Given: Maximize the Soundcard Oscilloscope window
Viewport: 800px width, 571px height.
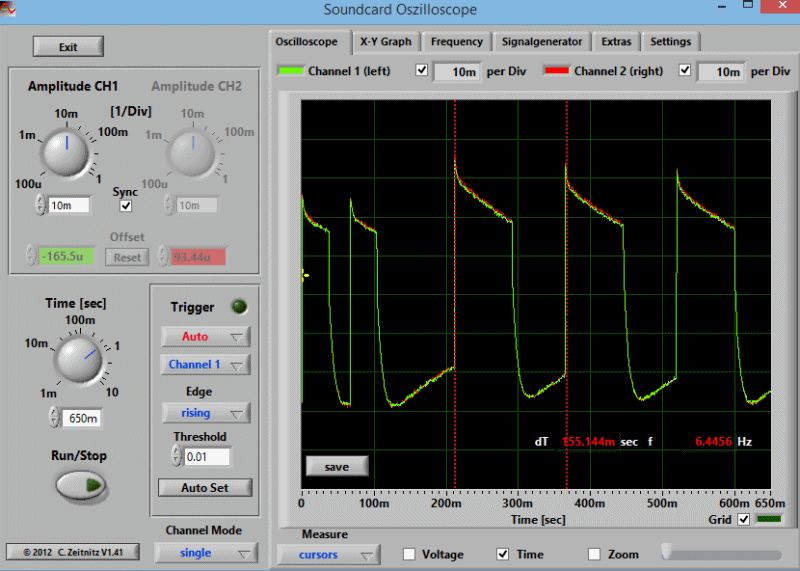Looking at the screenshot, I should pos(747,6).
